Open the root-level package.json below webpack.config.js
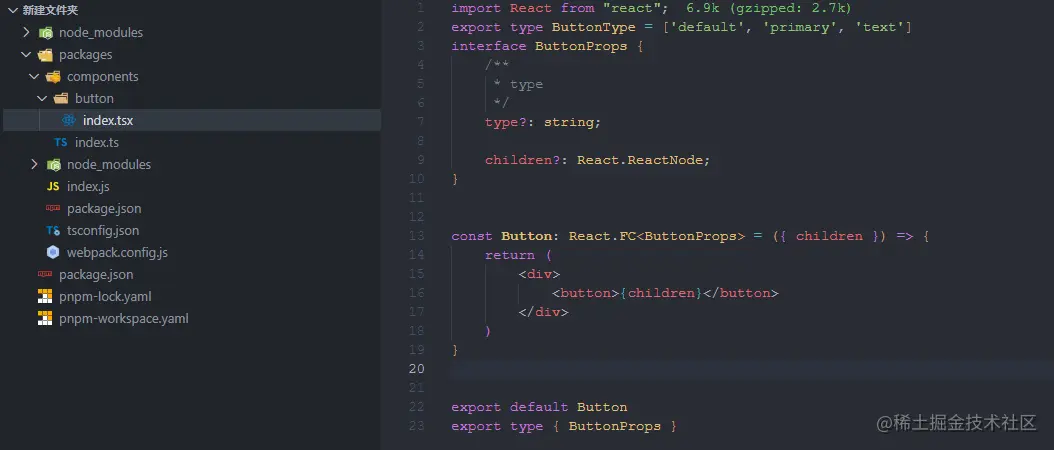The width and height of the screenshot is (1054, 450). pos(96,274)
